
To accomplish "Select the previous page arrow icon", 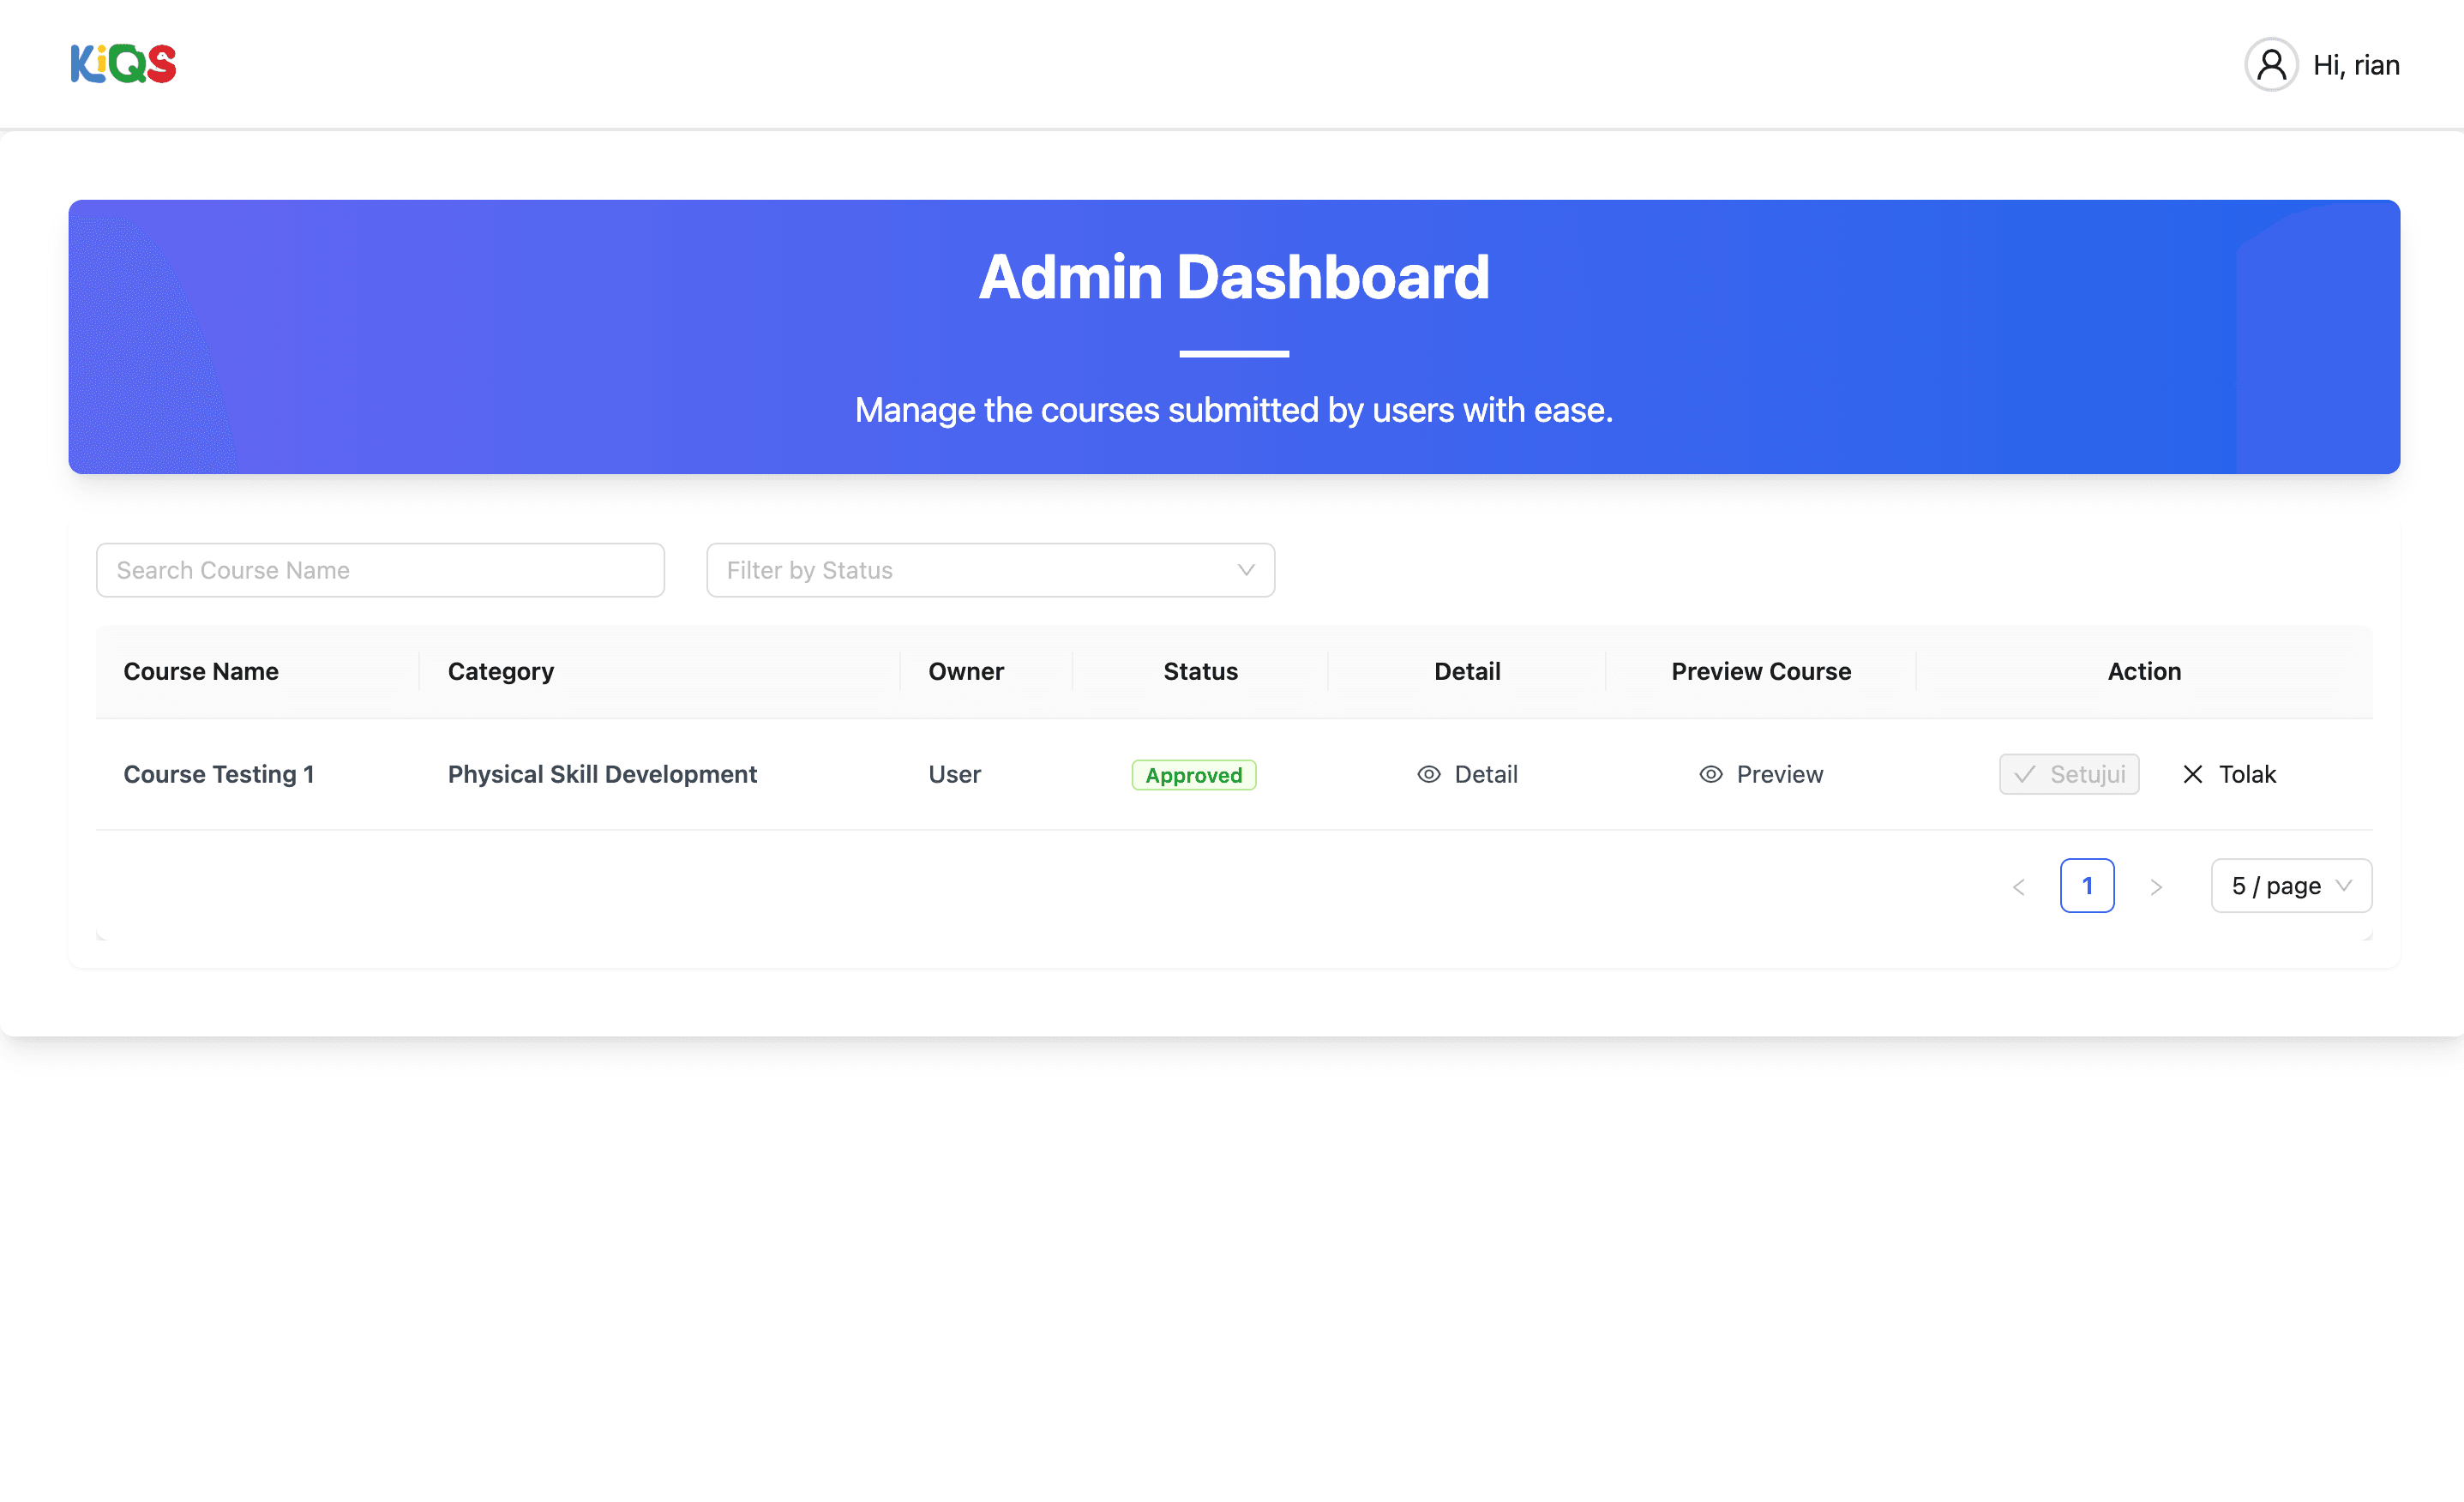I will (2018, 885).
